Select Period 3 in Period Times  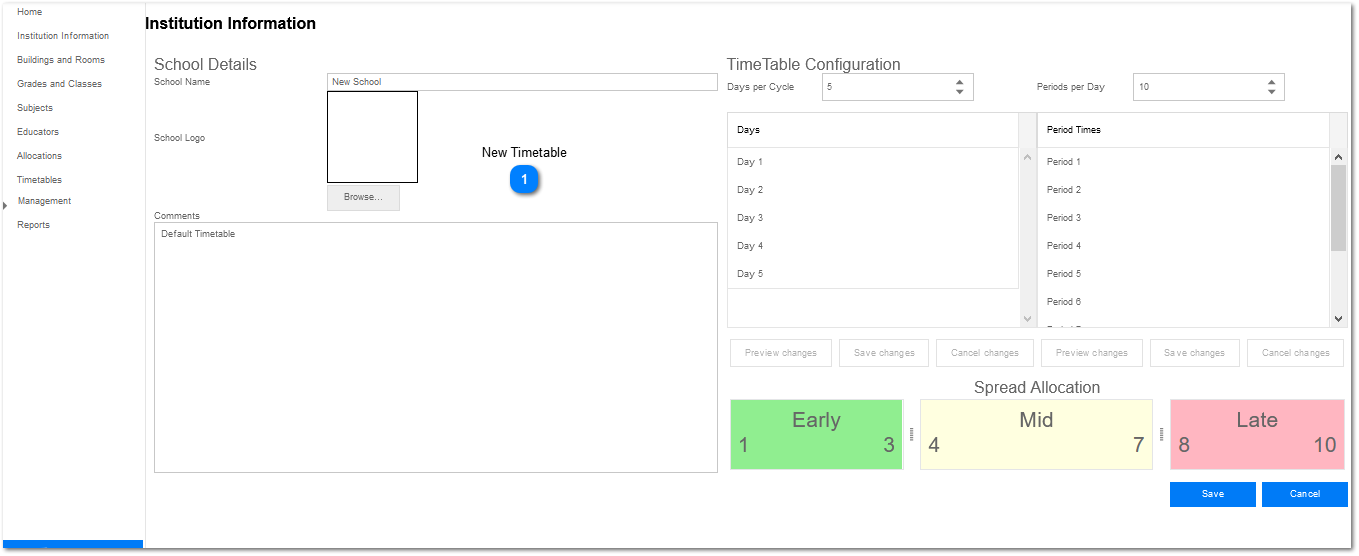1183,218
